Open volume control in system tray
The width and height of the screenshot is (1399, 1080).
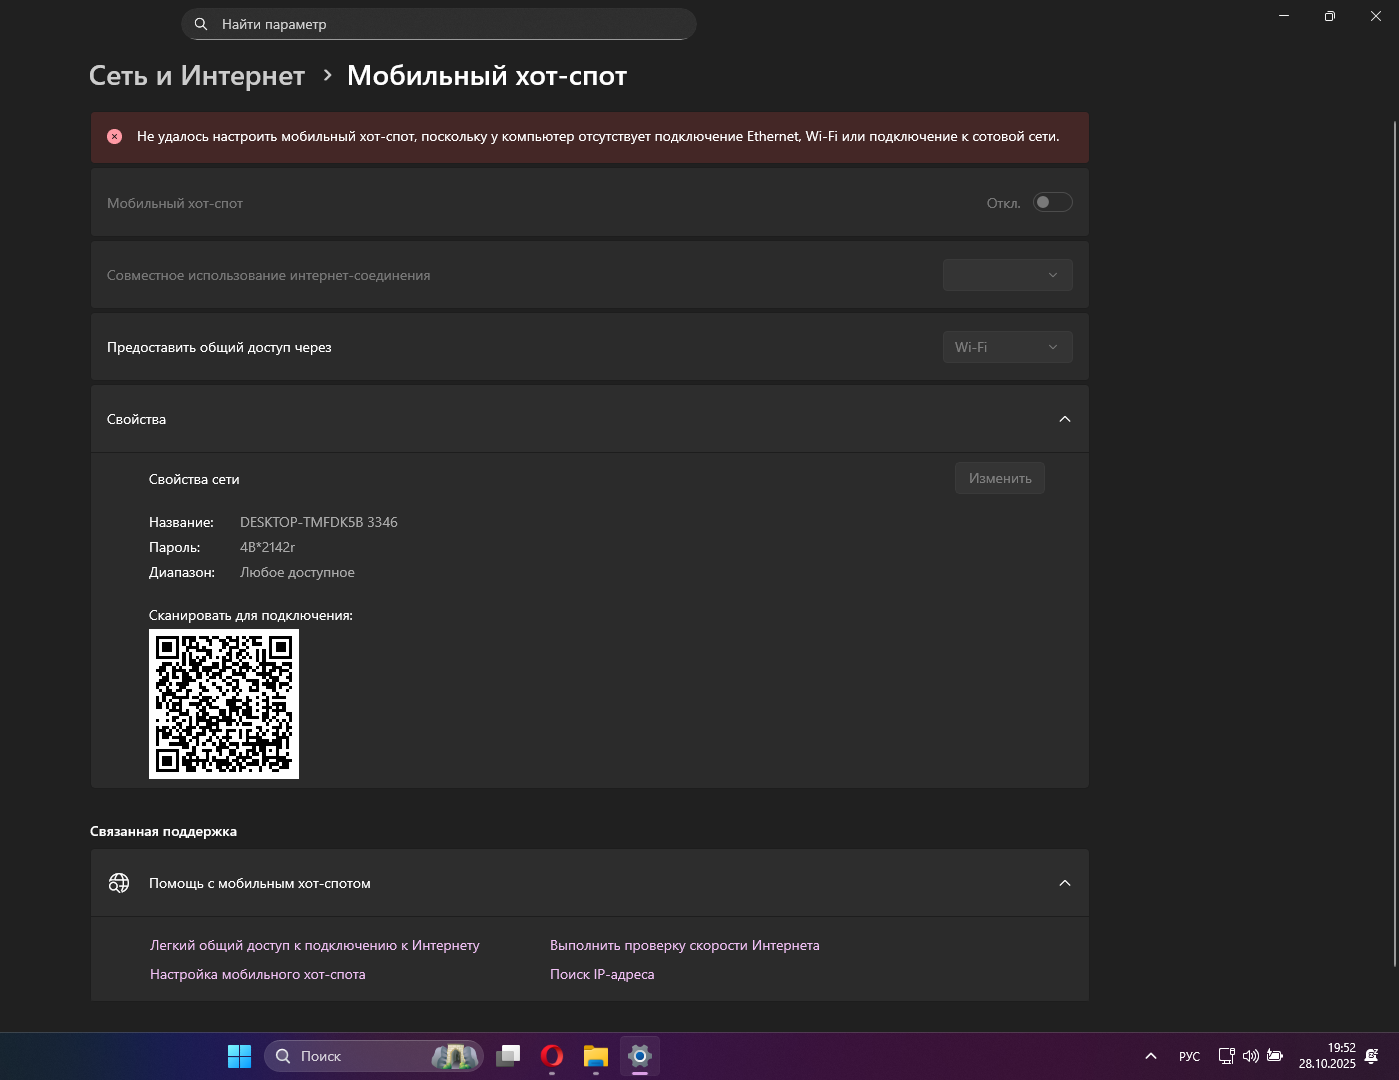coord(1250,1056)
